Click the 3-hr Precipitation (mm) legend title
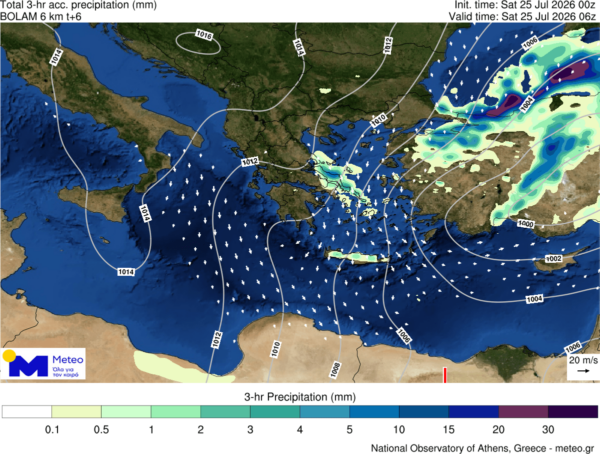 [300, 397]
